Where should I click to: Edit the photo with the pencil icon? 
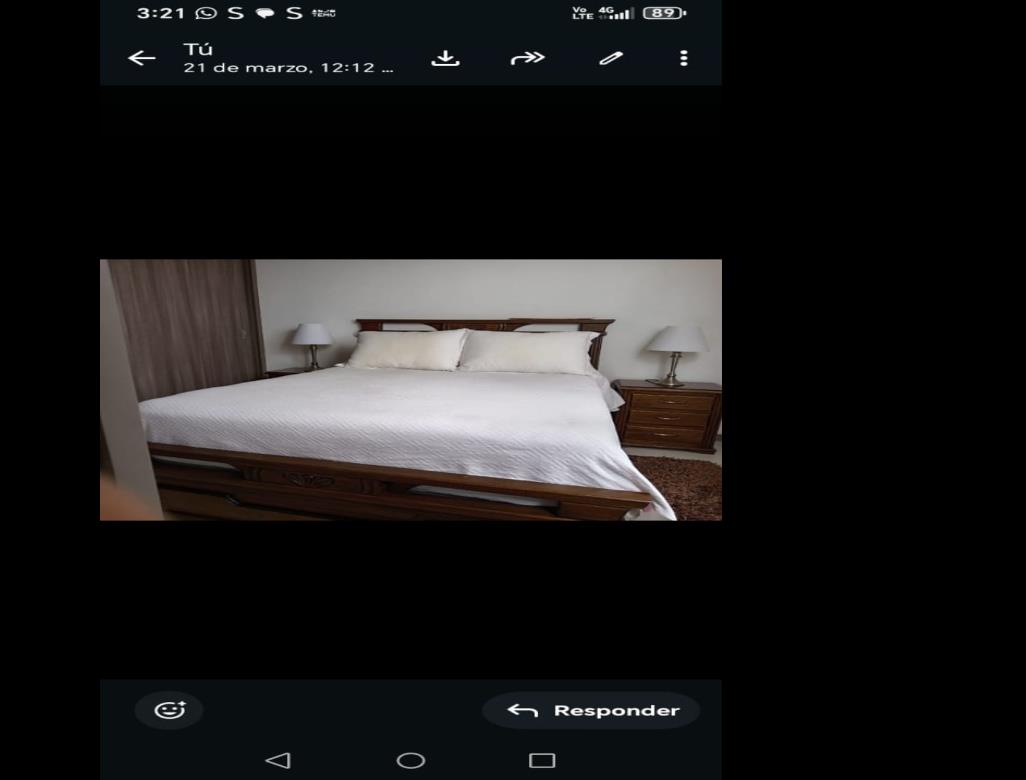pos(610,58)
